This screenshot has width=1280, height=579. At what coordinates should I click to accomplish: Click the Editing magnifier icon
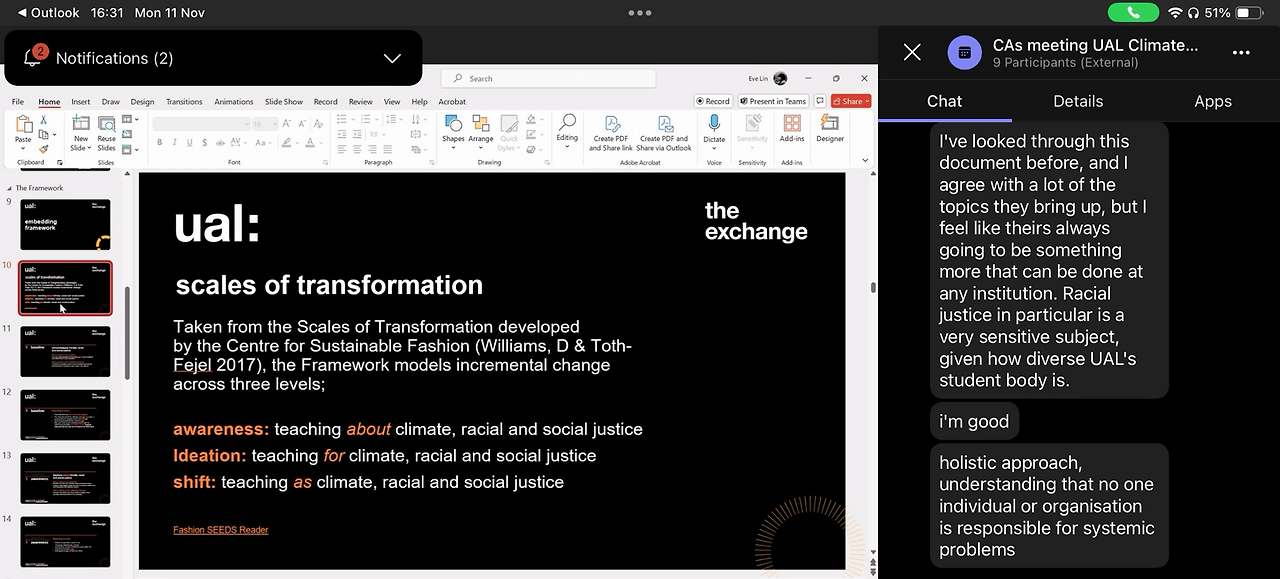pyautogui.click(x=567, y=122)
